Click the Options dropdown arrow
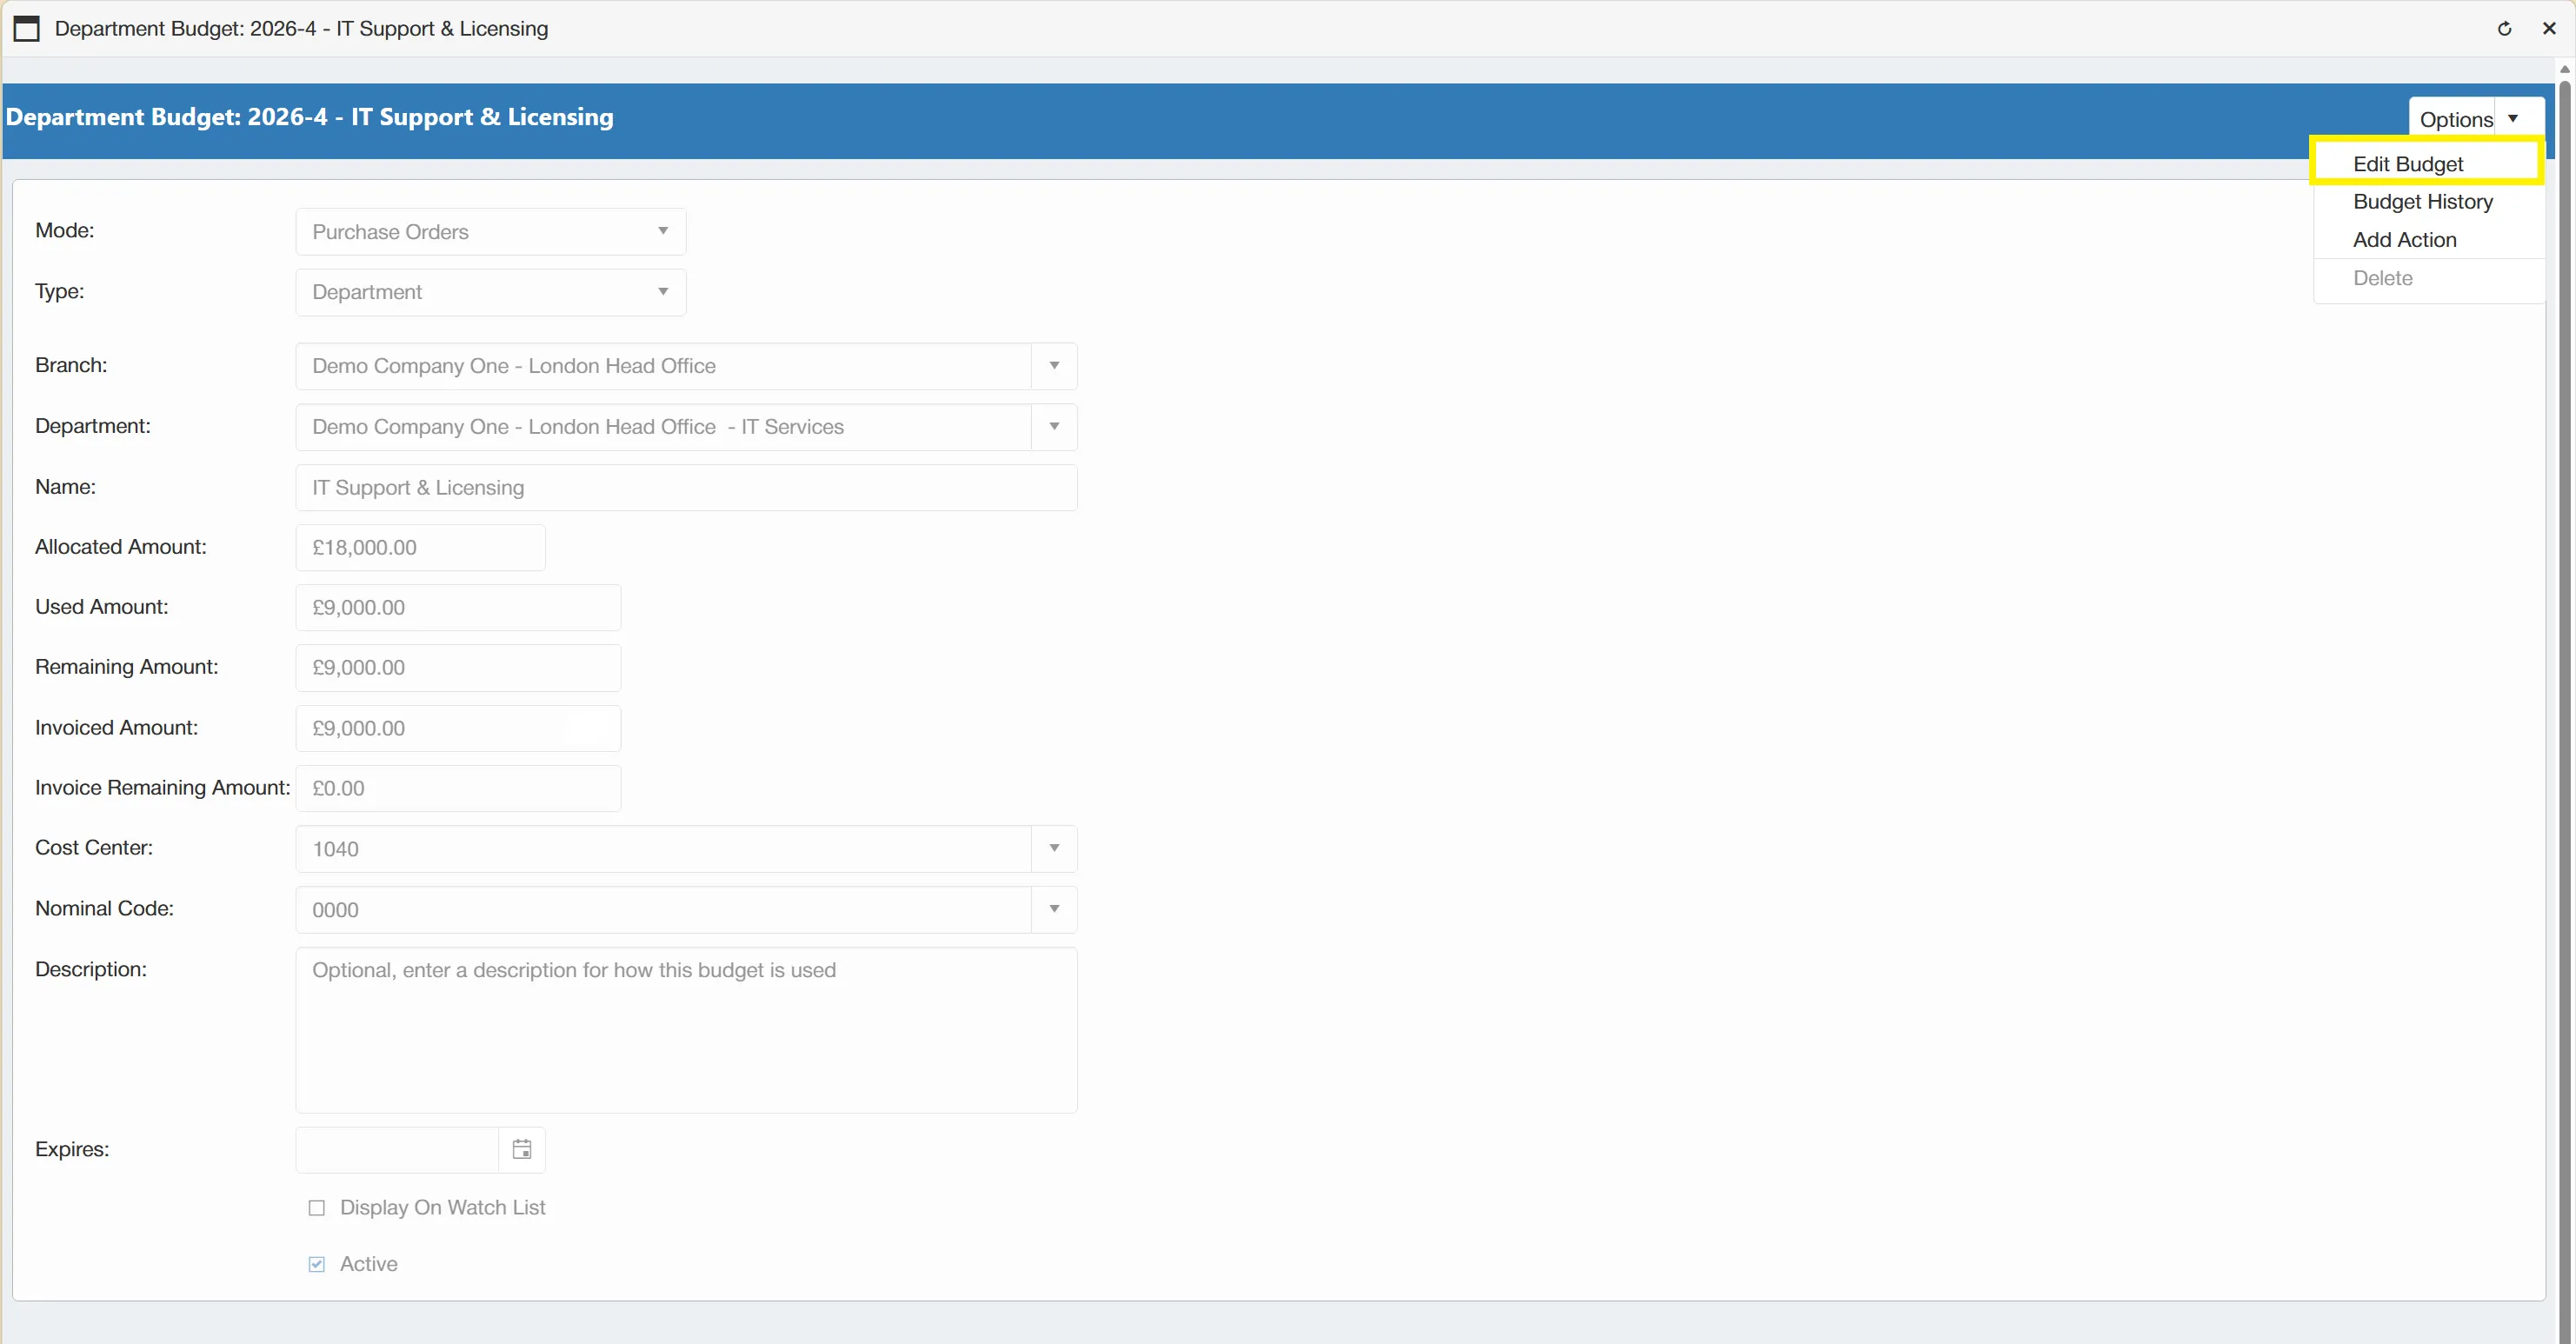 2513,118
